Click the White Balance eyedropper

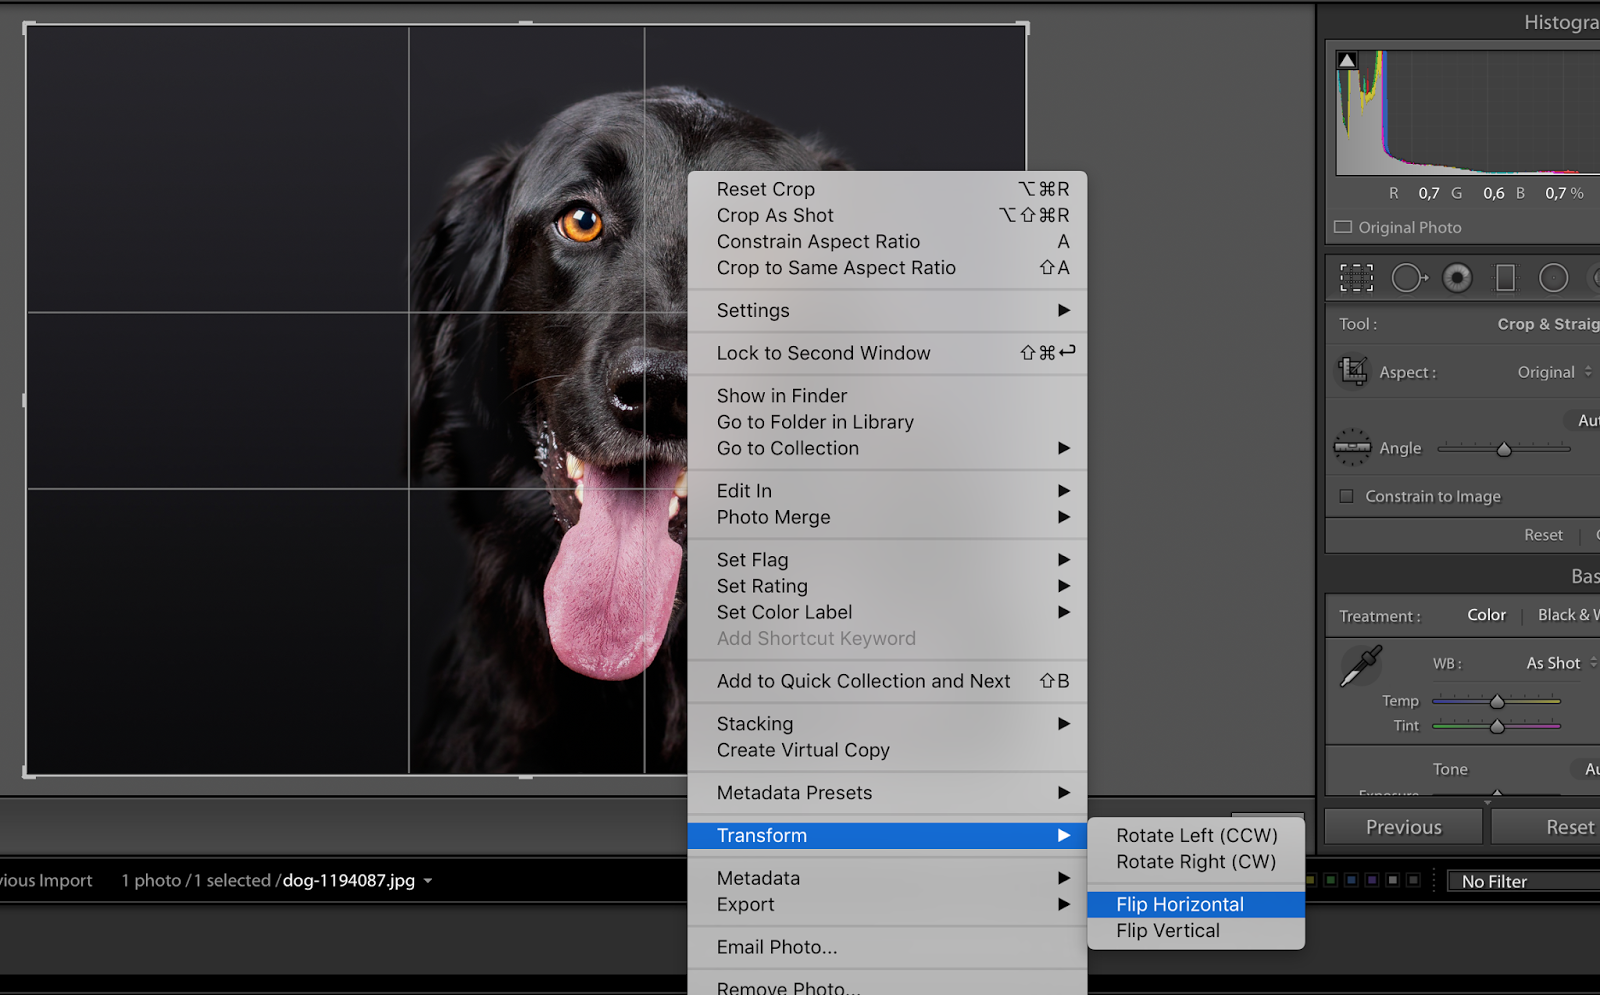(1363, 663)
